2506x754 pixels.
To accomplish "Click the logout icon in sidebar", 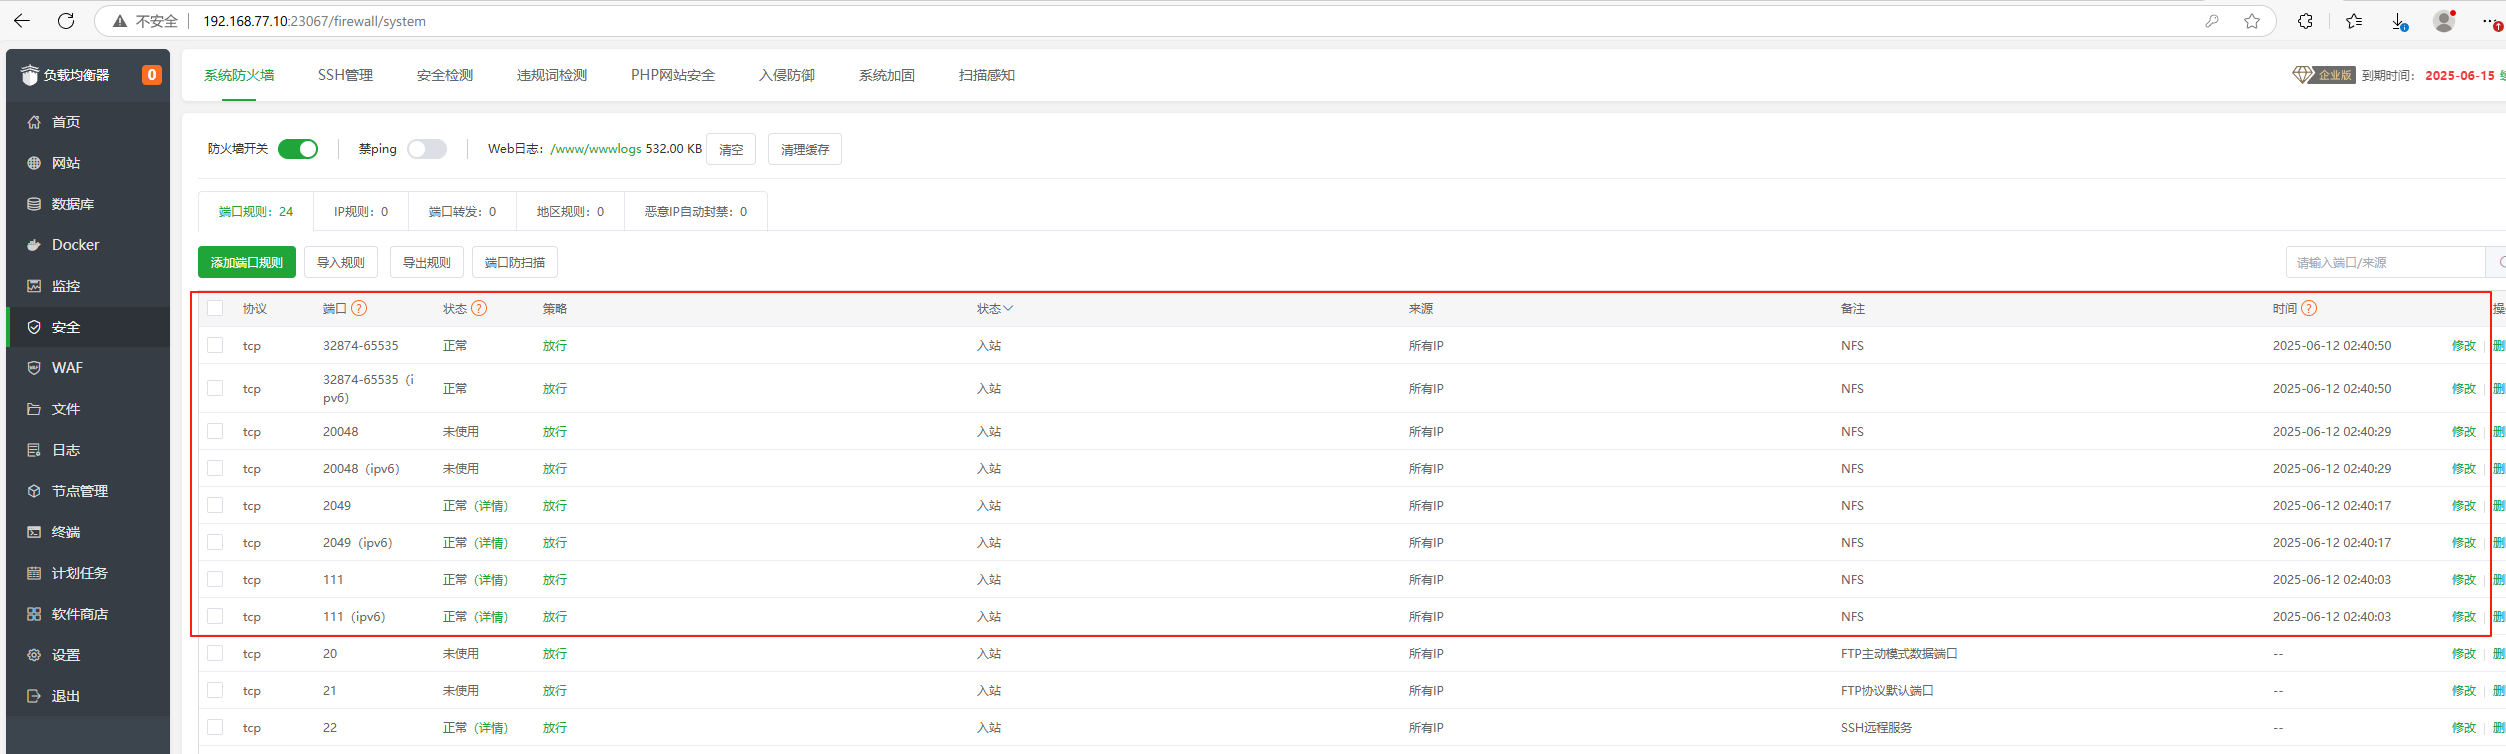I will (x=34, y=696).
